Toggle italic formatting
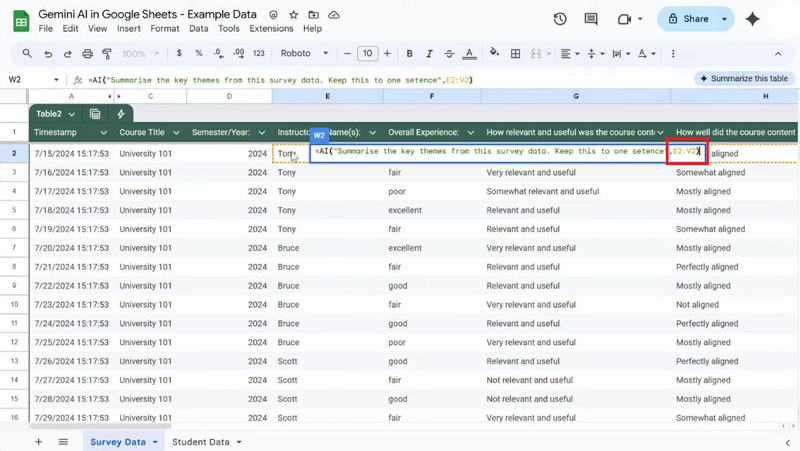 [x=430, y=54]
